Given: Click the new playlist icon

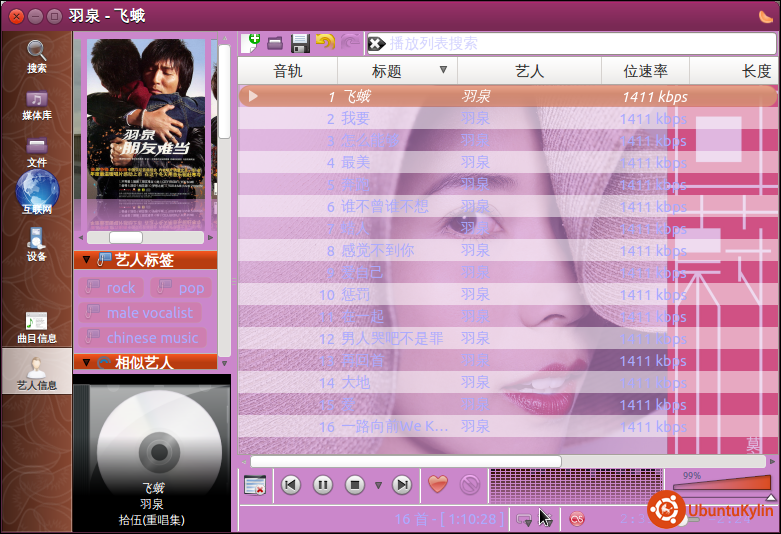Looking at the screenshot, I should point(251,43).
